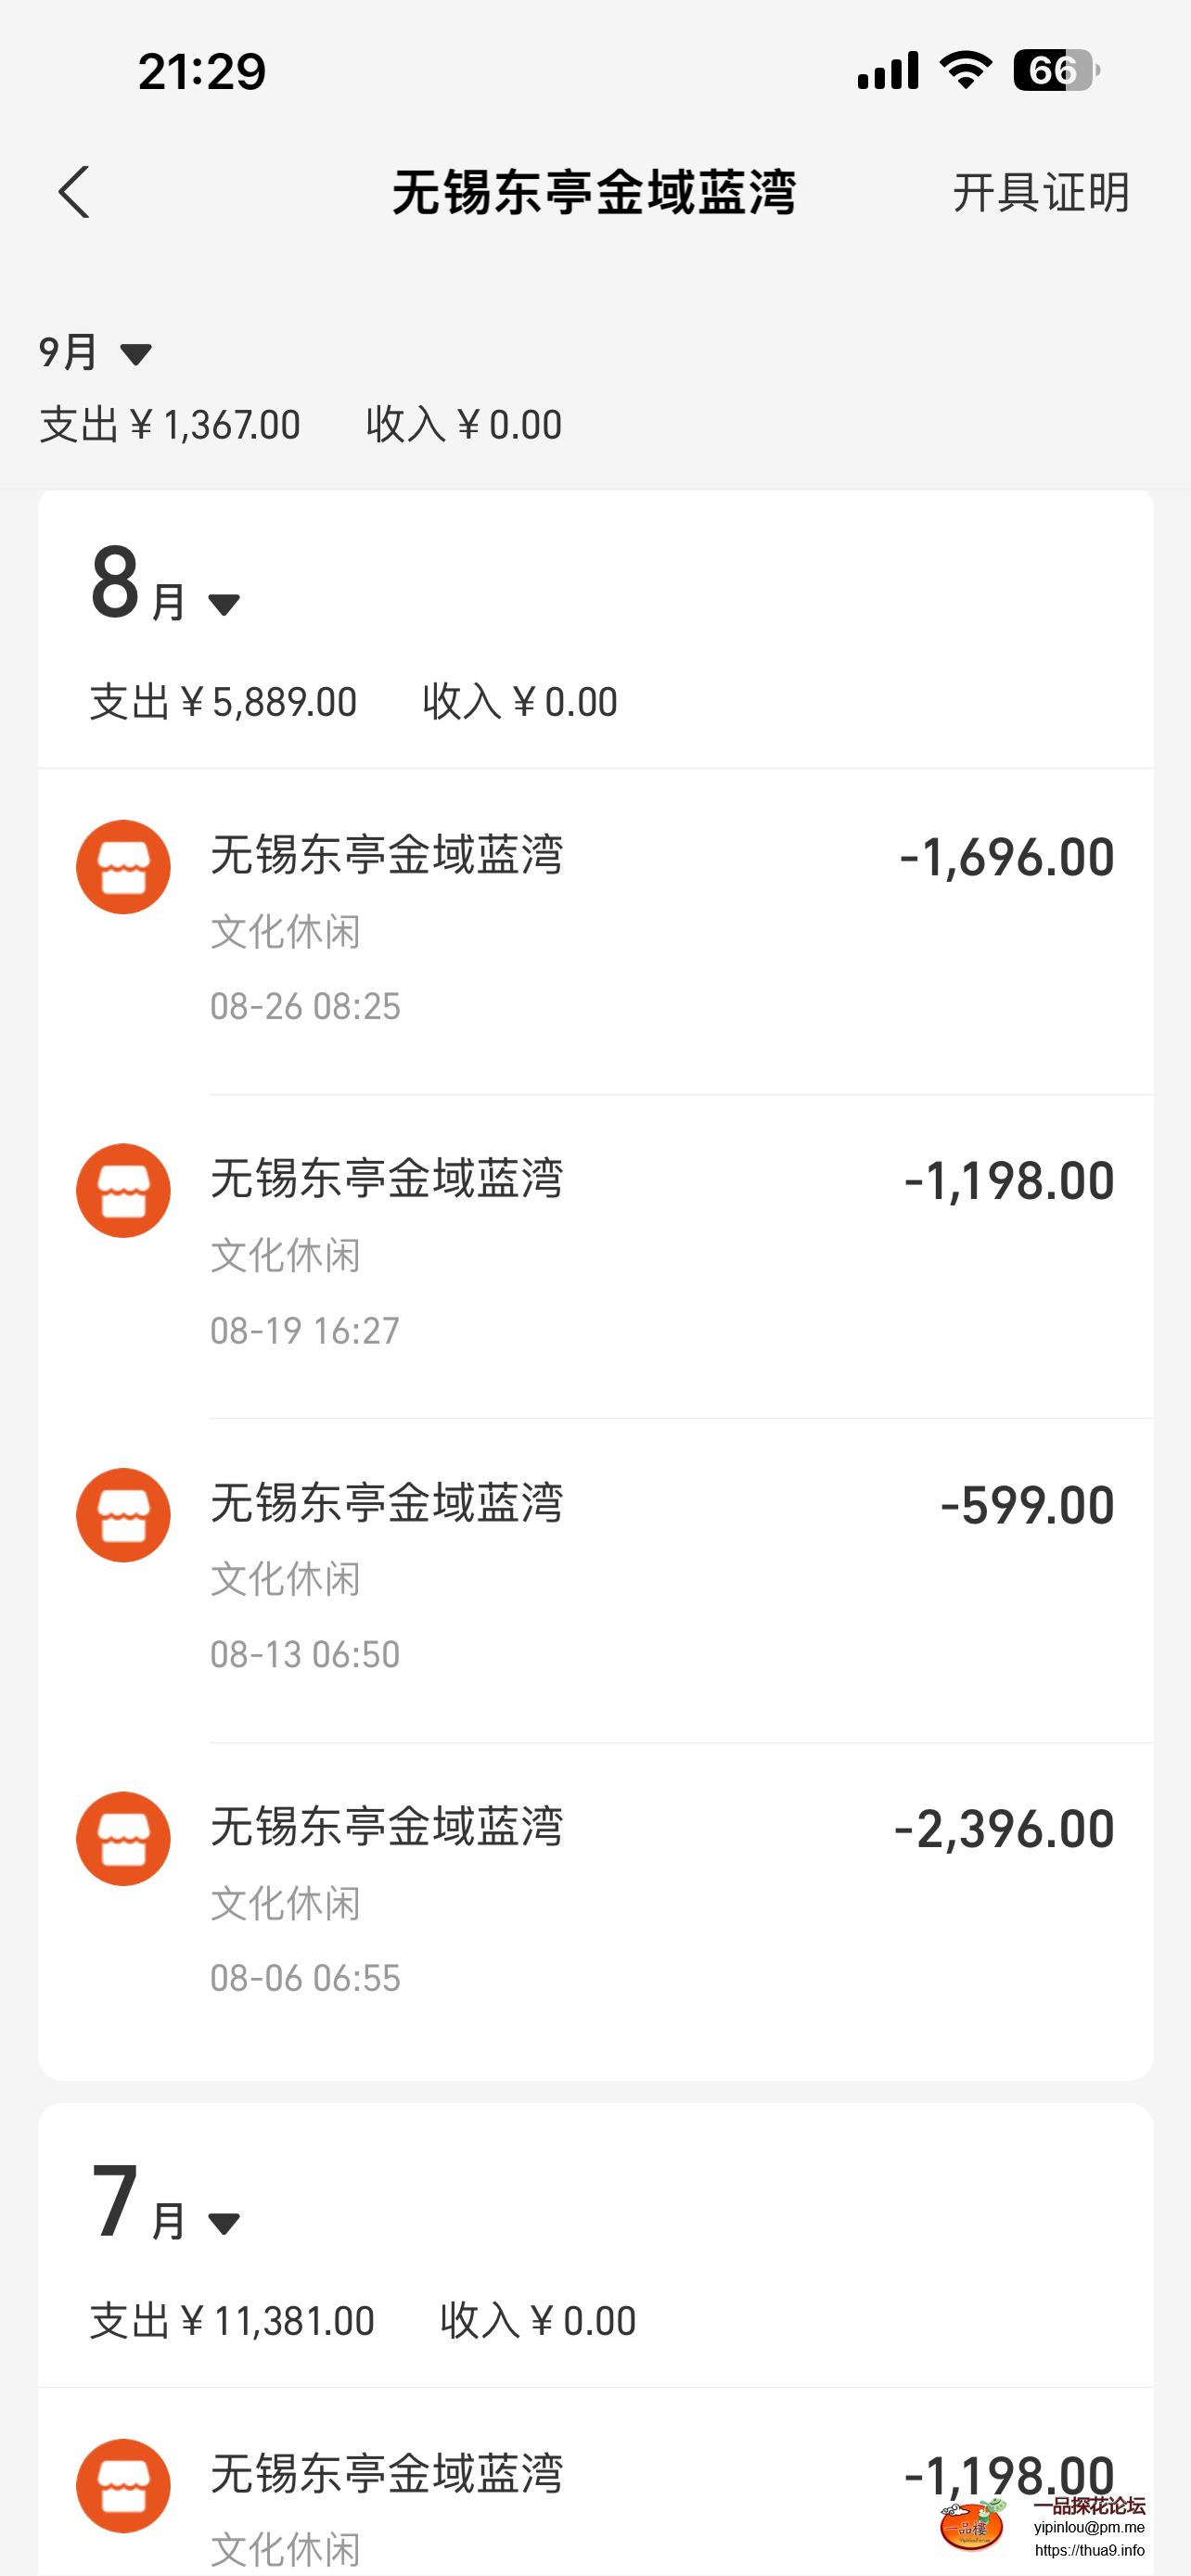Tap the Wi-Fi status icon
The height and width of the screenshot is (2576, 1191).
965,71
